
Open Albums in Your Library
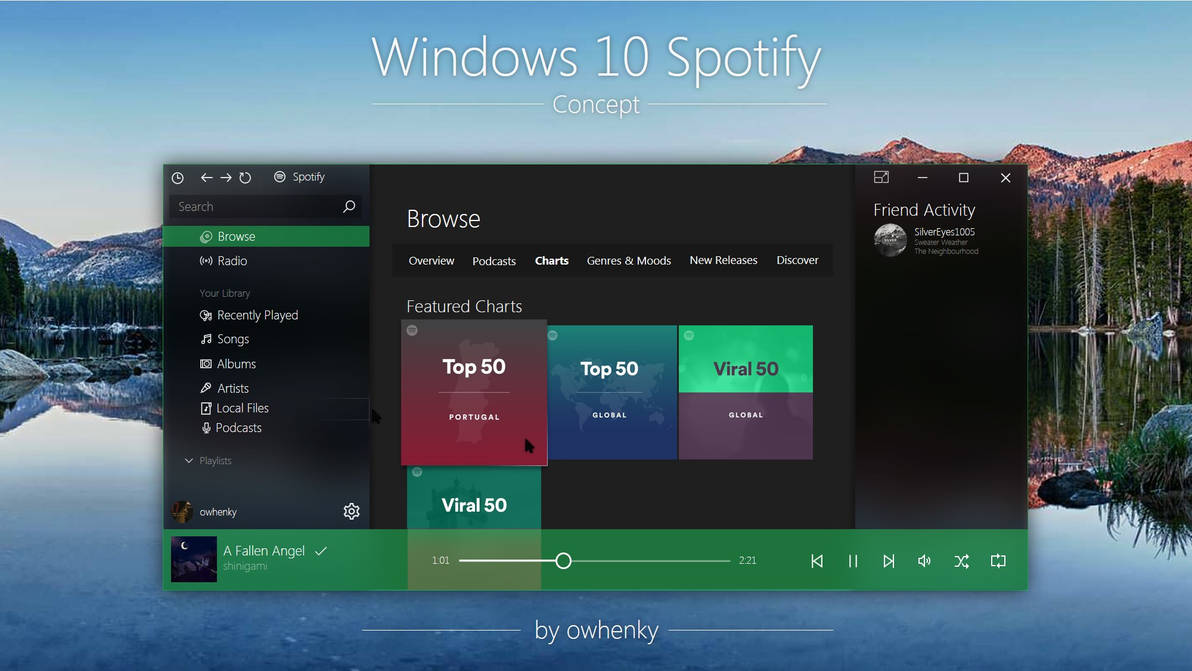(x=227, y=364)
